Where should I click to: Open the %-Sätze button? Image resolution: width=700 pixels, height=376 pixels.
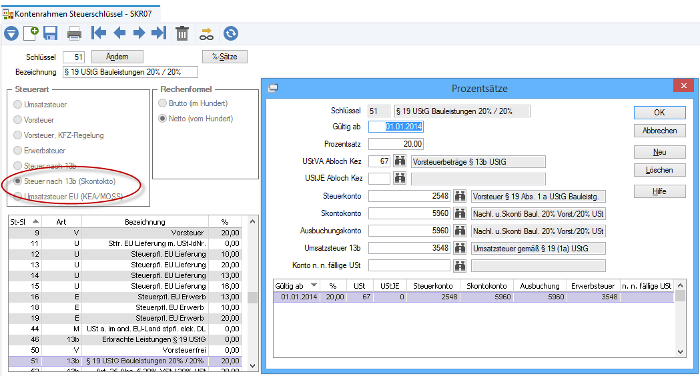click(x=225, y=57)
